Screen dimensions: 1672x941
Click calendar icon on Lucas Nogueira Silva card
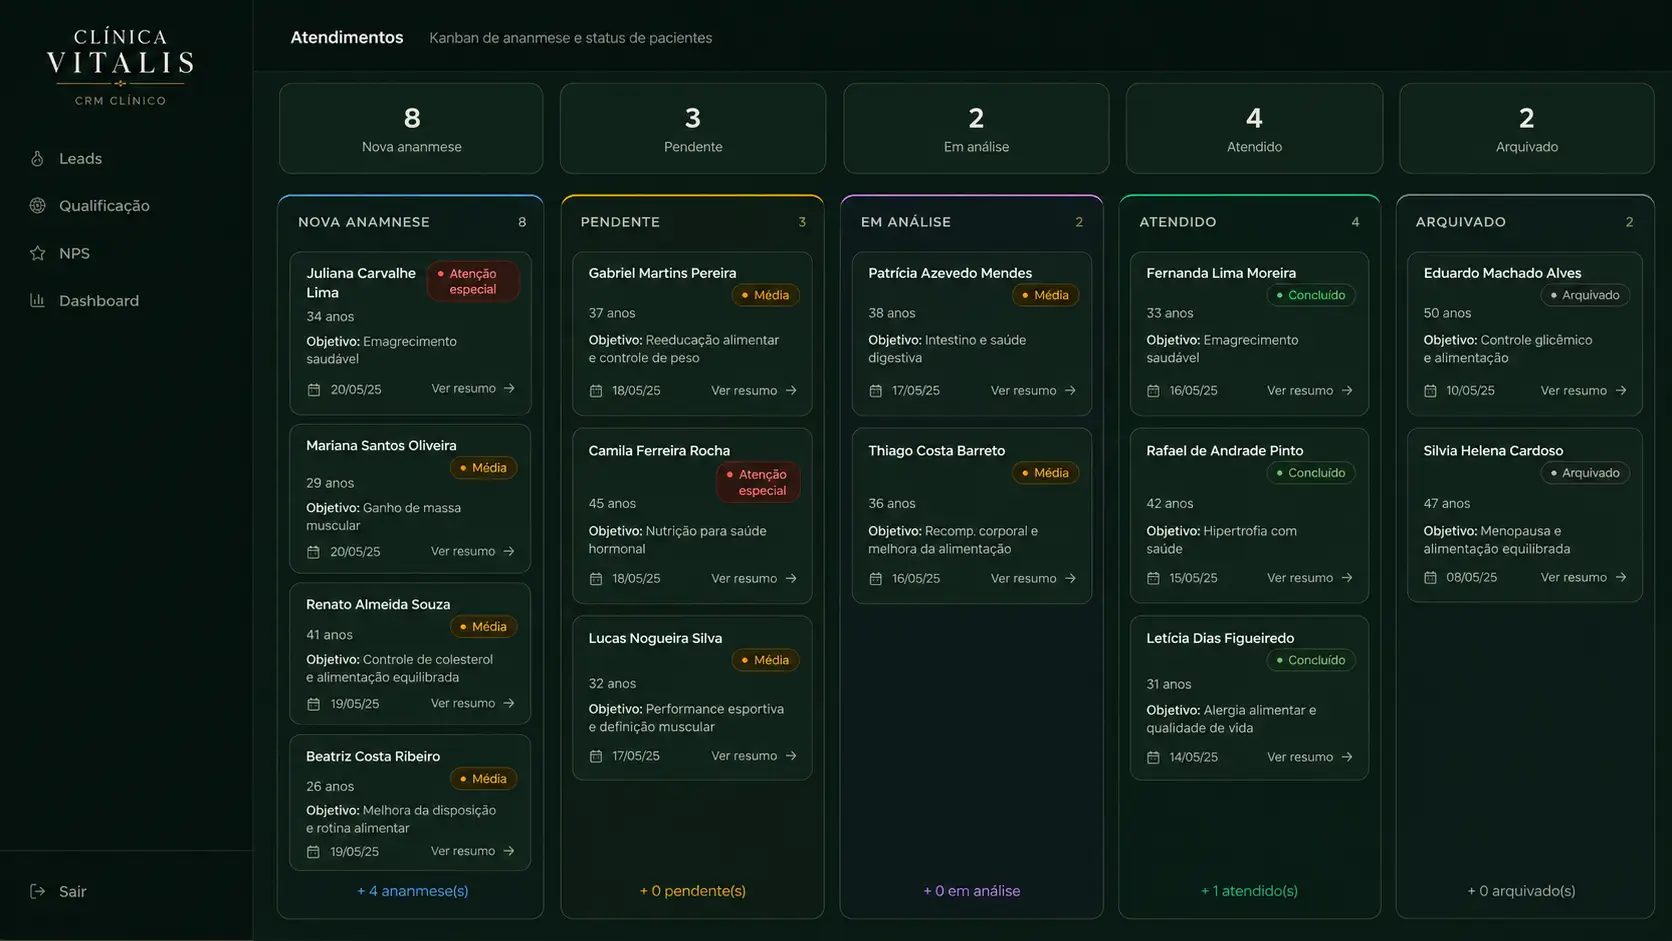pyautogui.click(x=596, y=757)
